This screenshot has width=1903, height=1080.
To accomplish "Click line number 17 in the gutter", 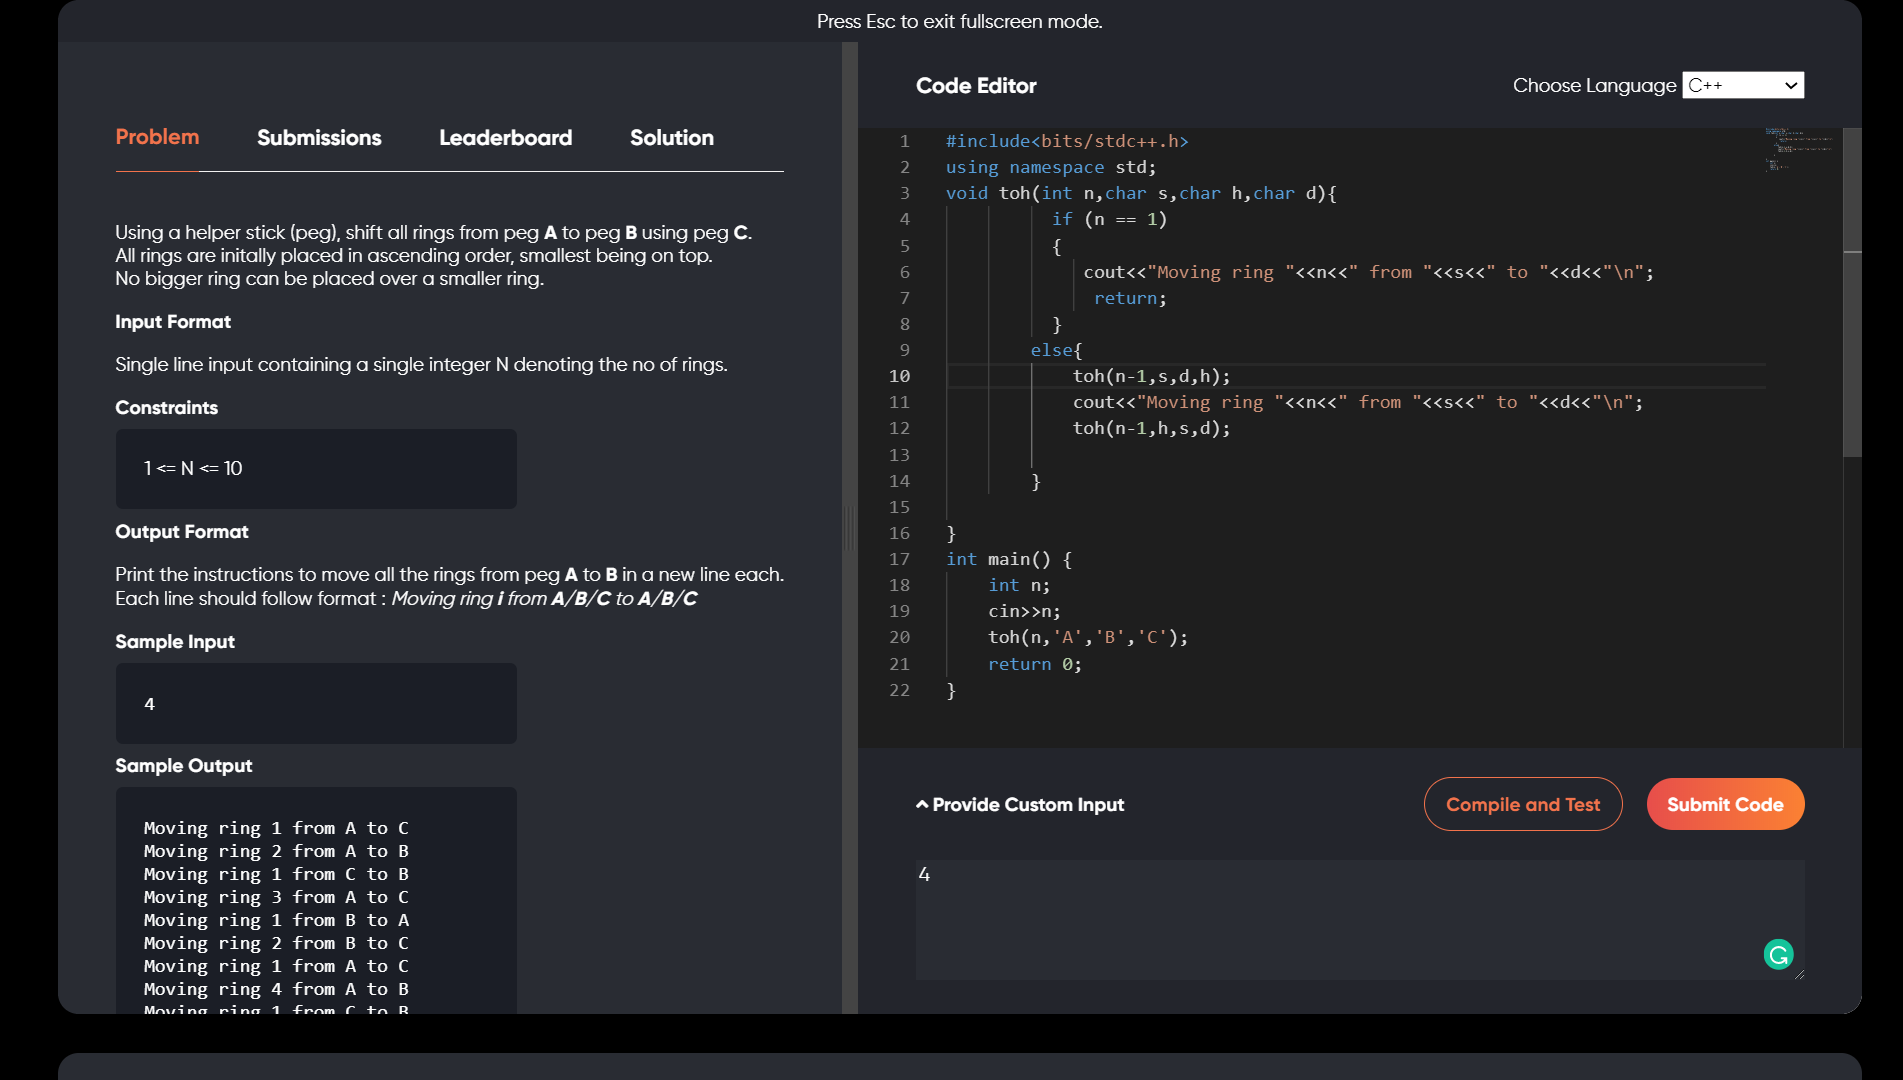I will pyautogui.click(x=899, y=559).
